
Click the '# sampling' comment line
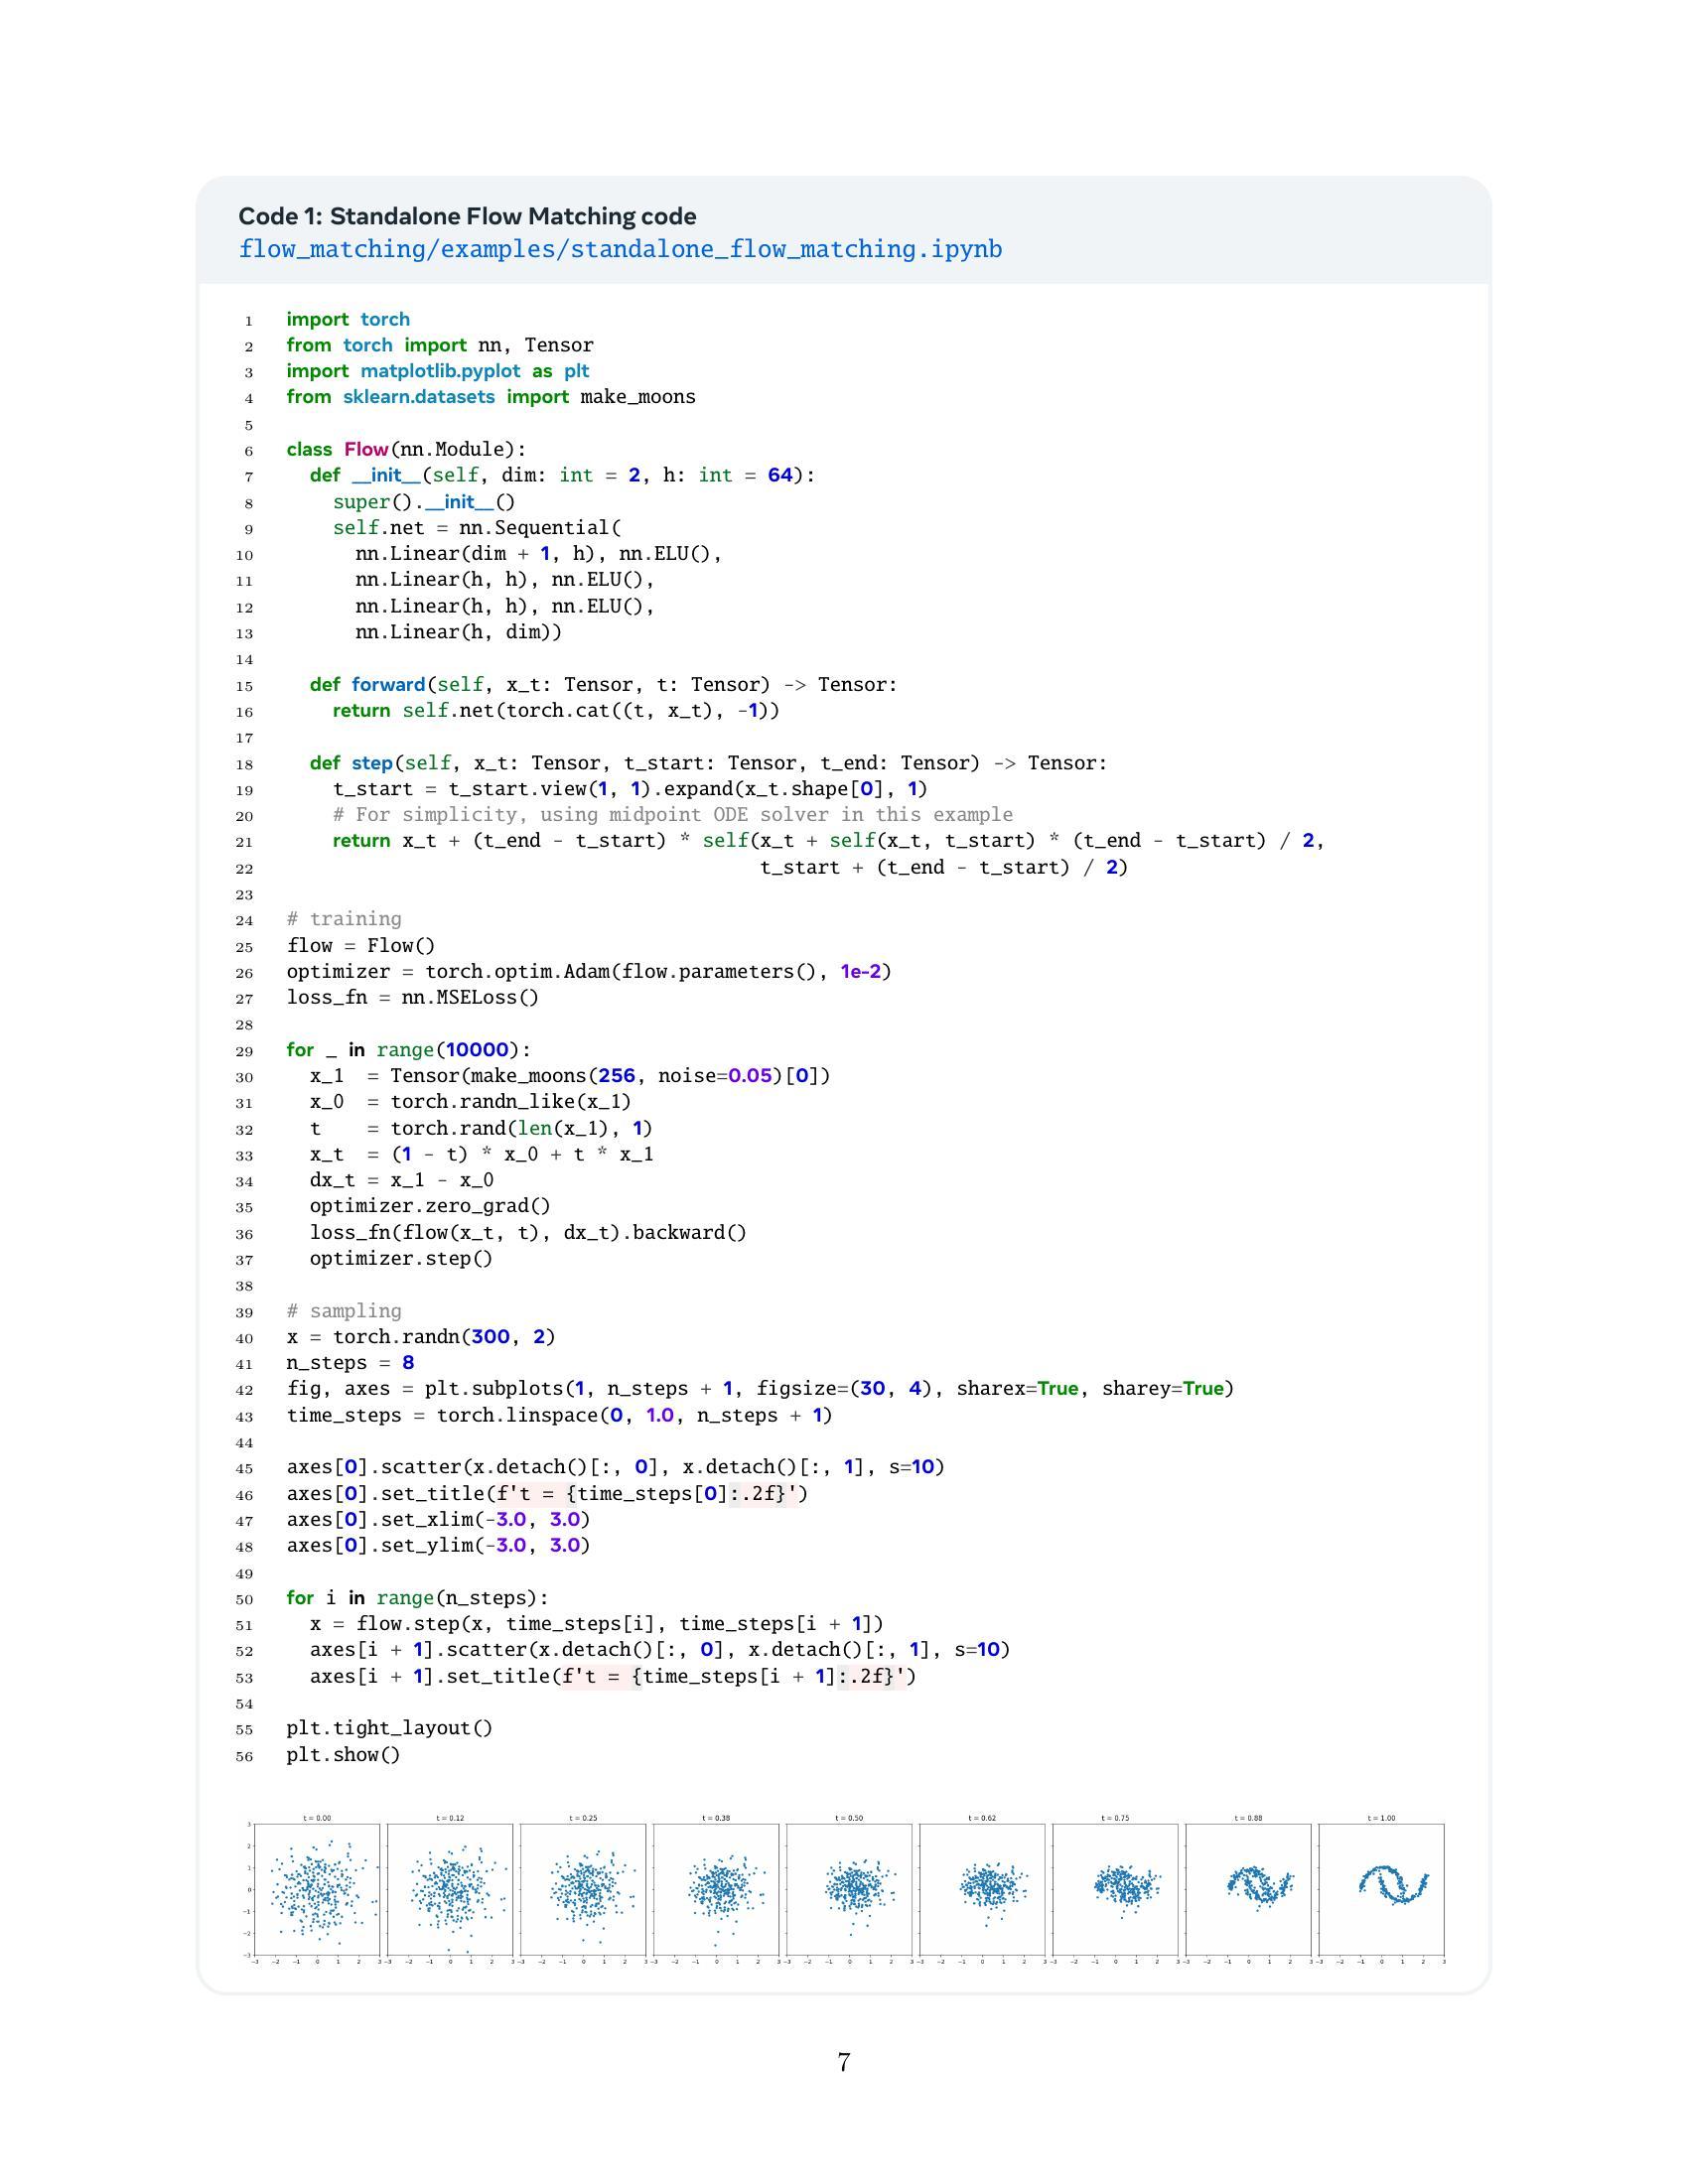[344, 1311]
